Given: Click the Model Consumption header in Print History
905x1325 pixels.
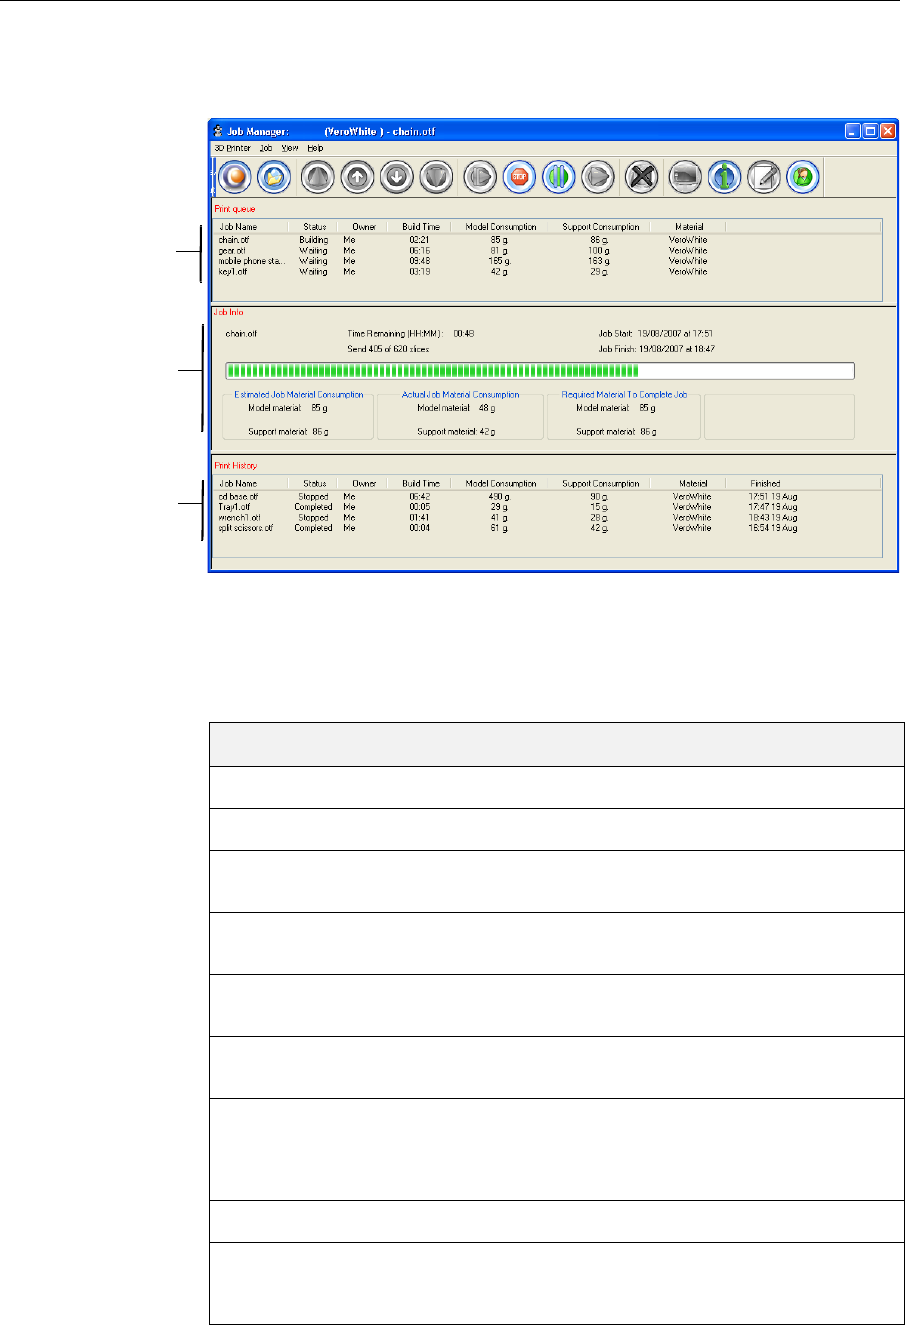Looking at the screenshot, I should coord(501,483).
